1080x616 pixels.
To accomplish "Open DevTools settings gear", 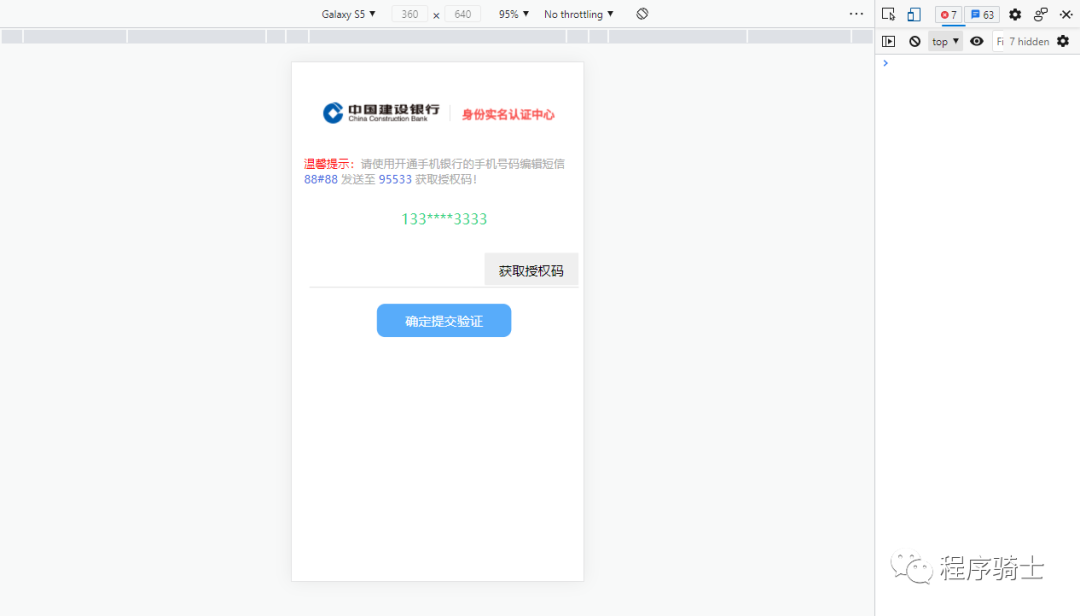I will coord(1014,14).
